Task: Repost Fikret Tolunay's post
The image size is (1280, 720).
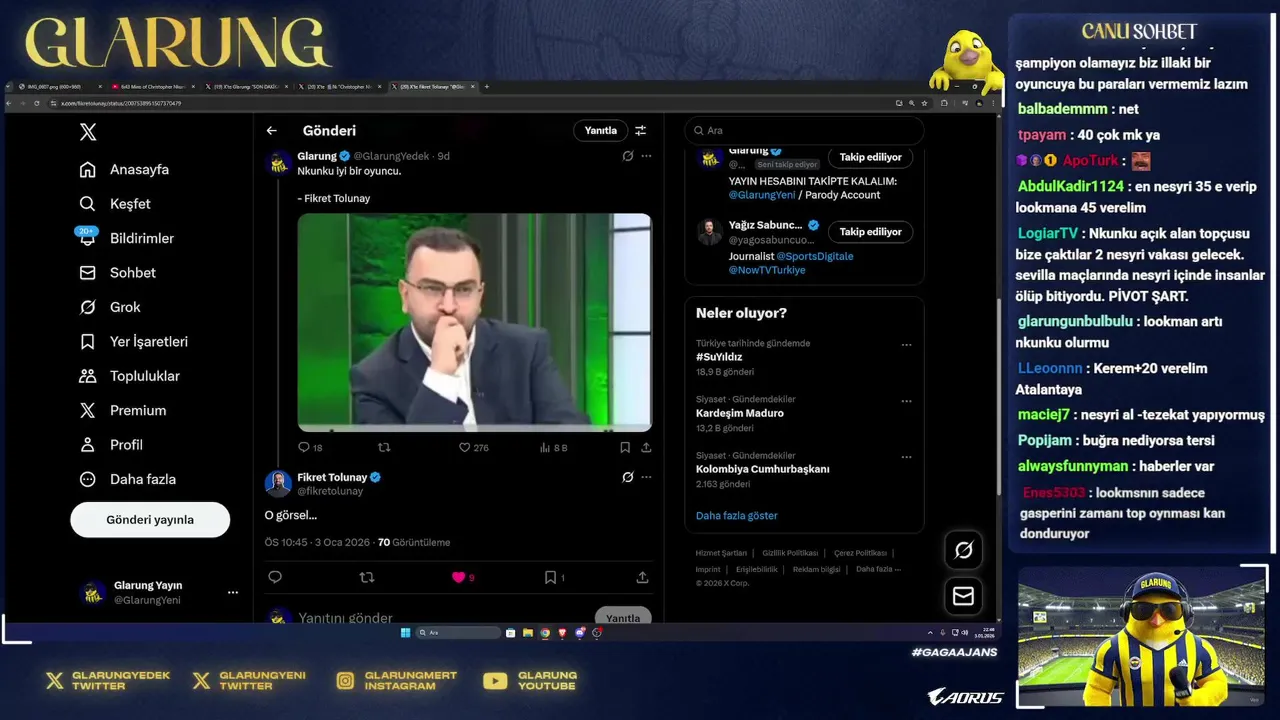Action: point(367,577)
